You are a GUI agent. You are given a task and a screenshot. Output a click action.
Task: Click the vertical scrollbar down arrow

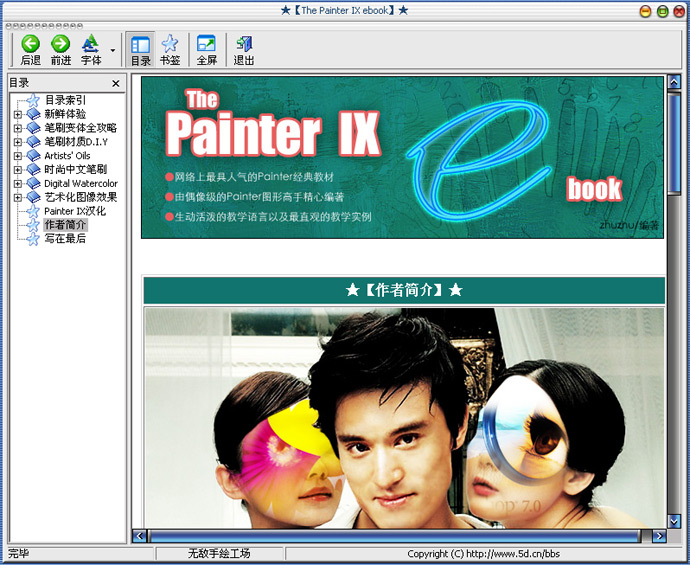click(674, 521)
